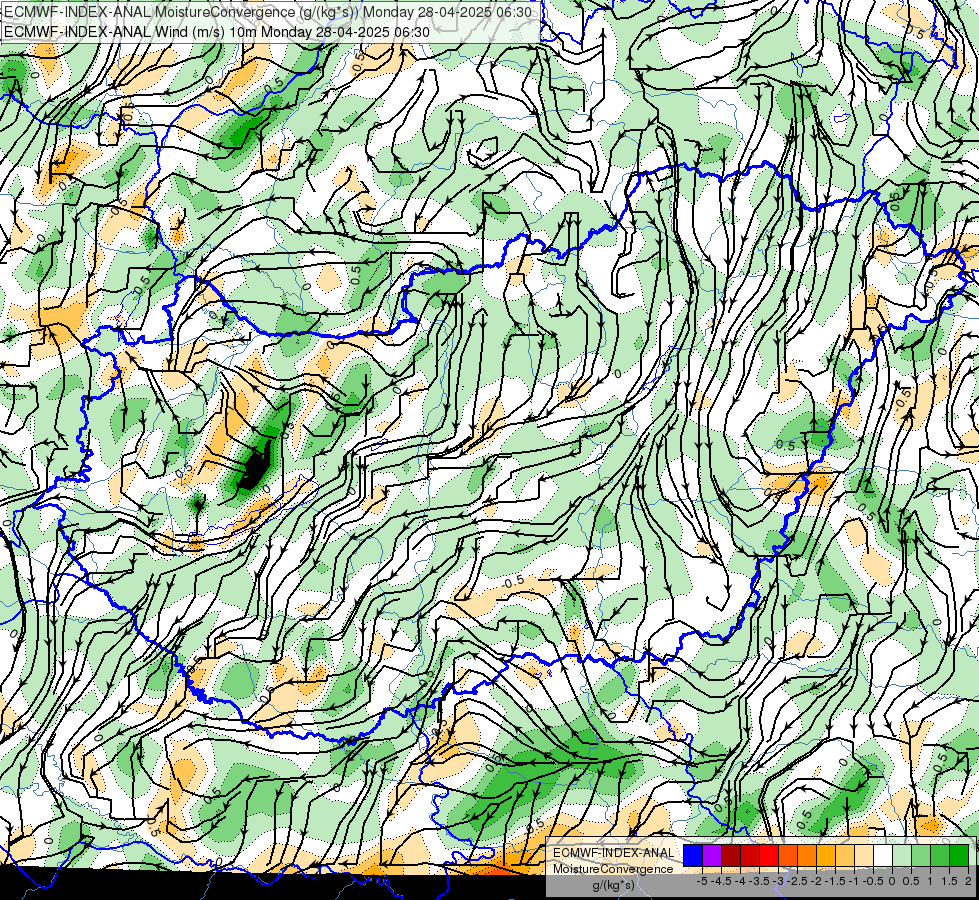
Task: Select the legend swatch between 0 and 0.5
Action: click(x=902, y=855)
